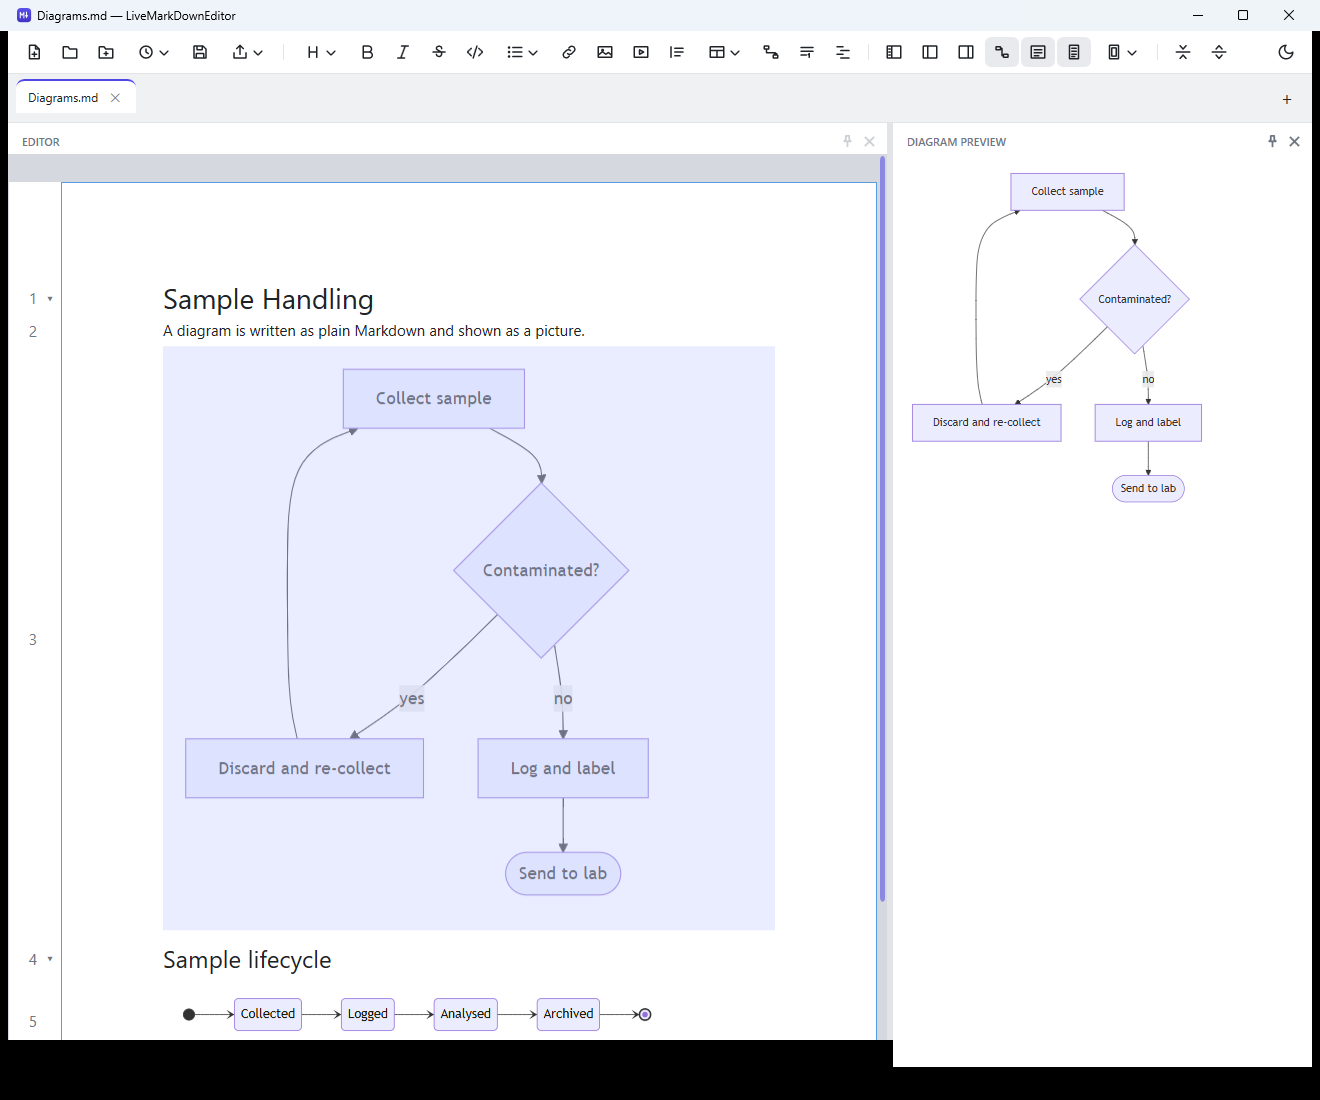Pin the Editor panel
Screen dimensions: 1320x1100
847,141
